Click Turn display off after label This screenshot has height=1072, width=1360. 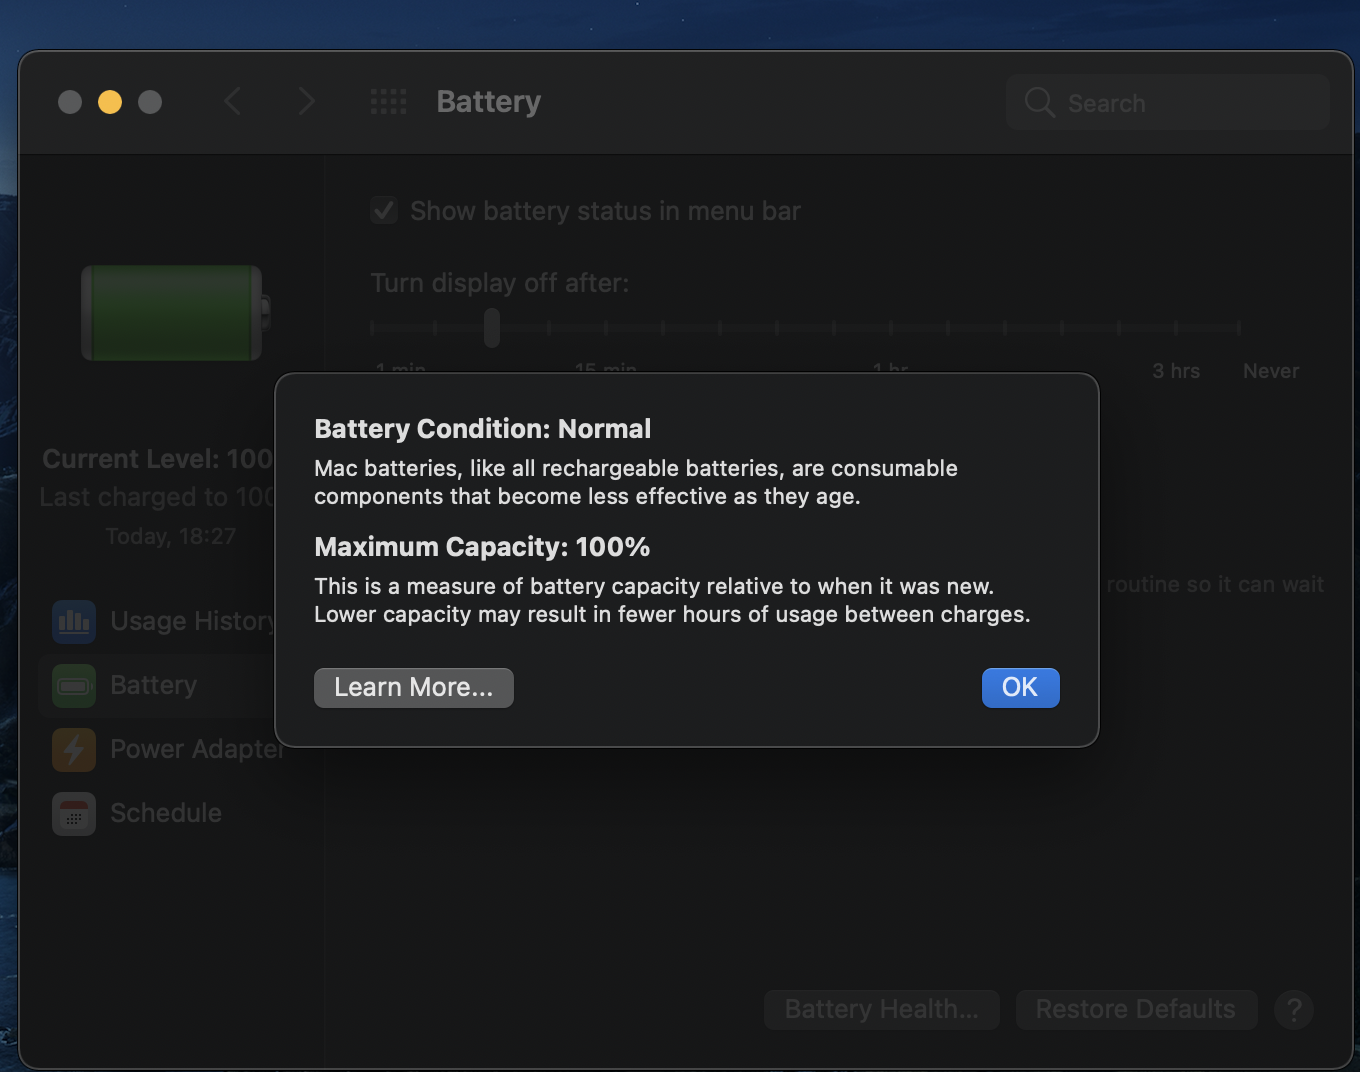pos(500,283)
